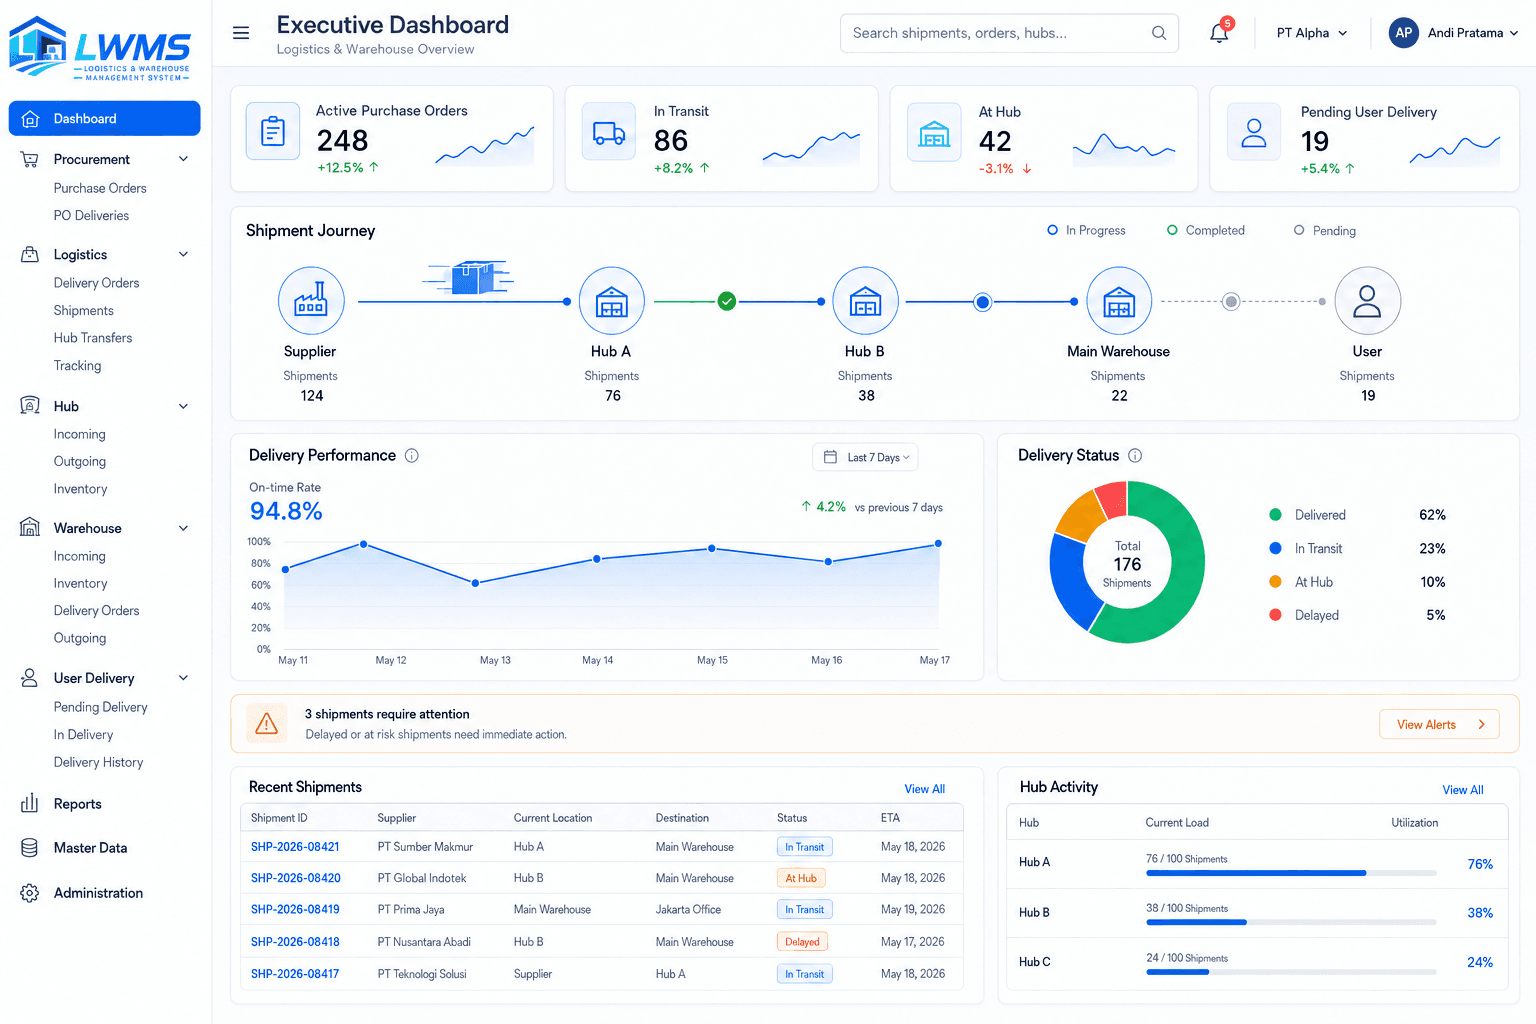Image resolution: width=1536 pixels, height=1024 pixels.
Task: Click the Hub A utilization bar
Action: (1291, 873)
